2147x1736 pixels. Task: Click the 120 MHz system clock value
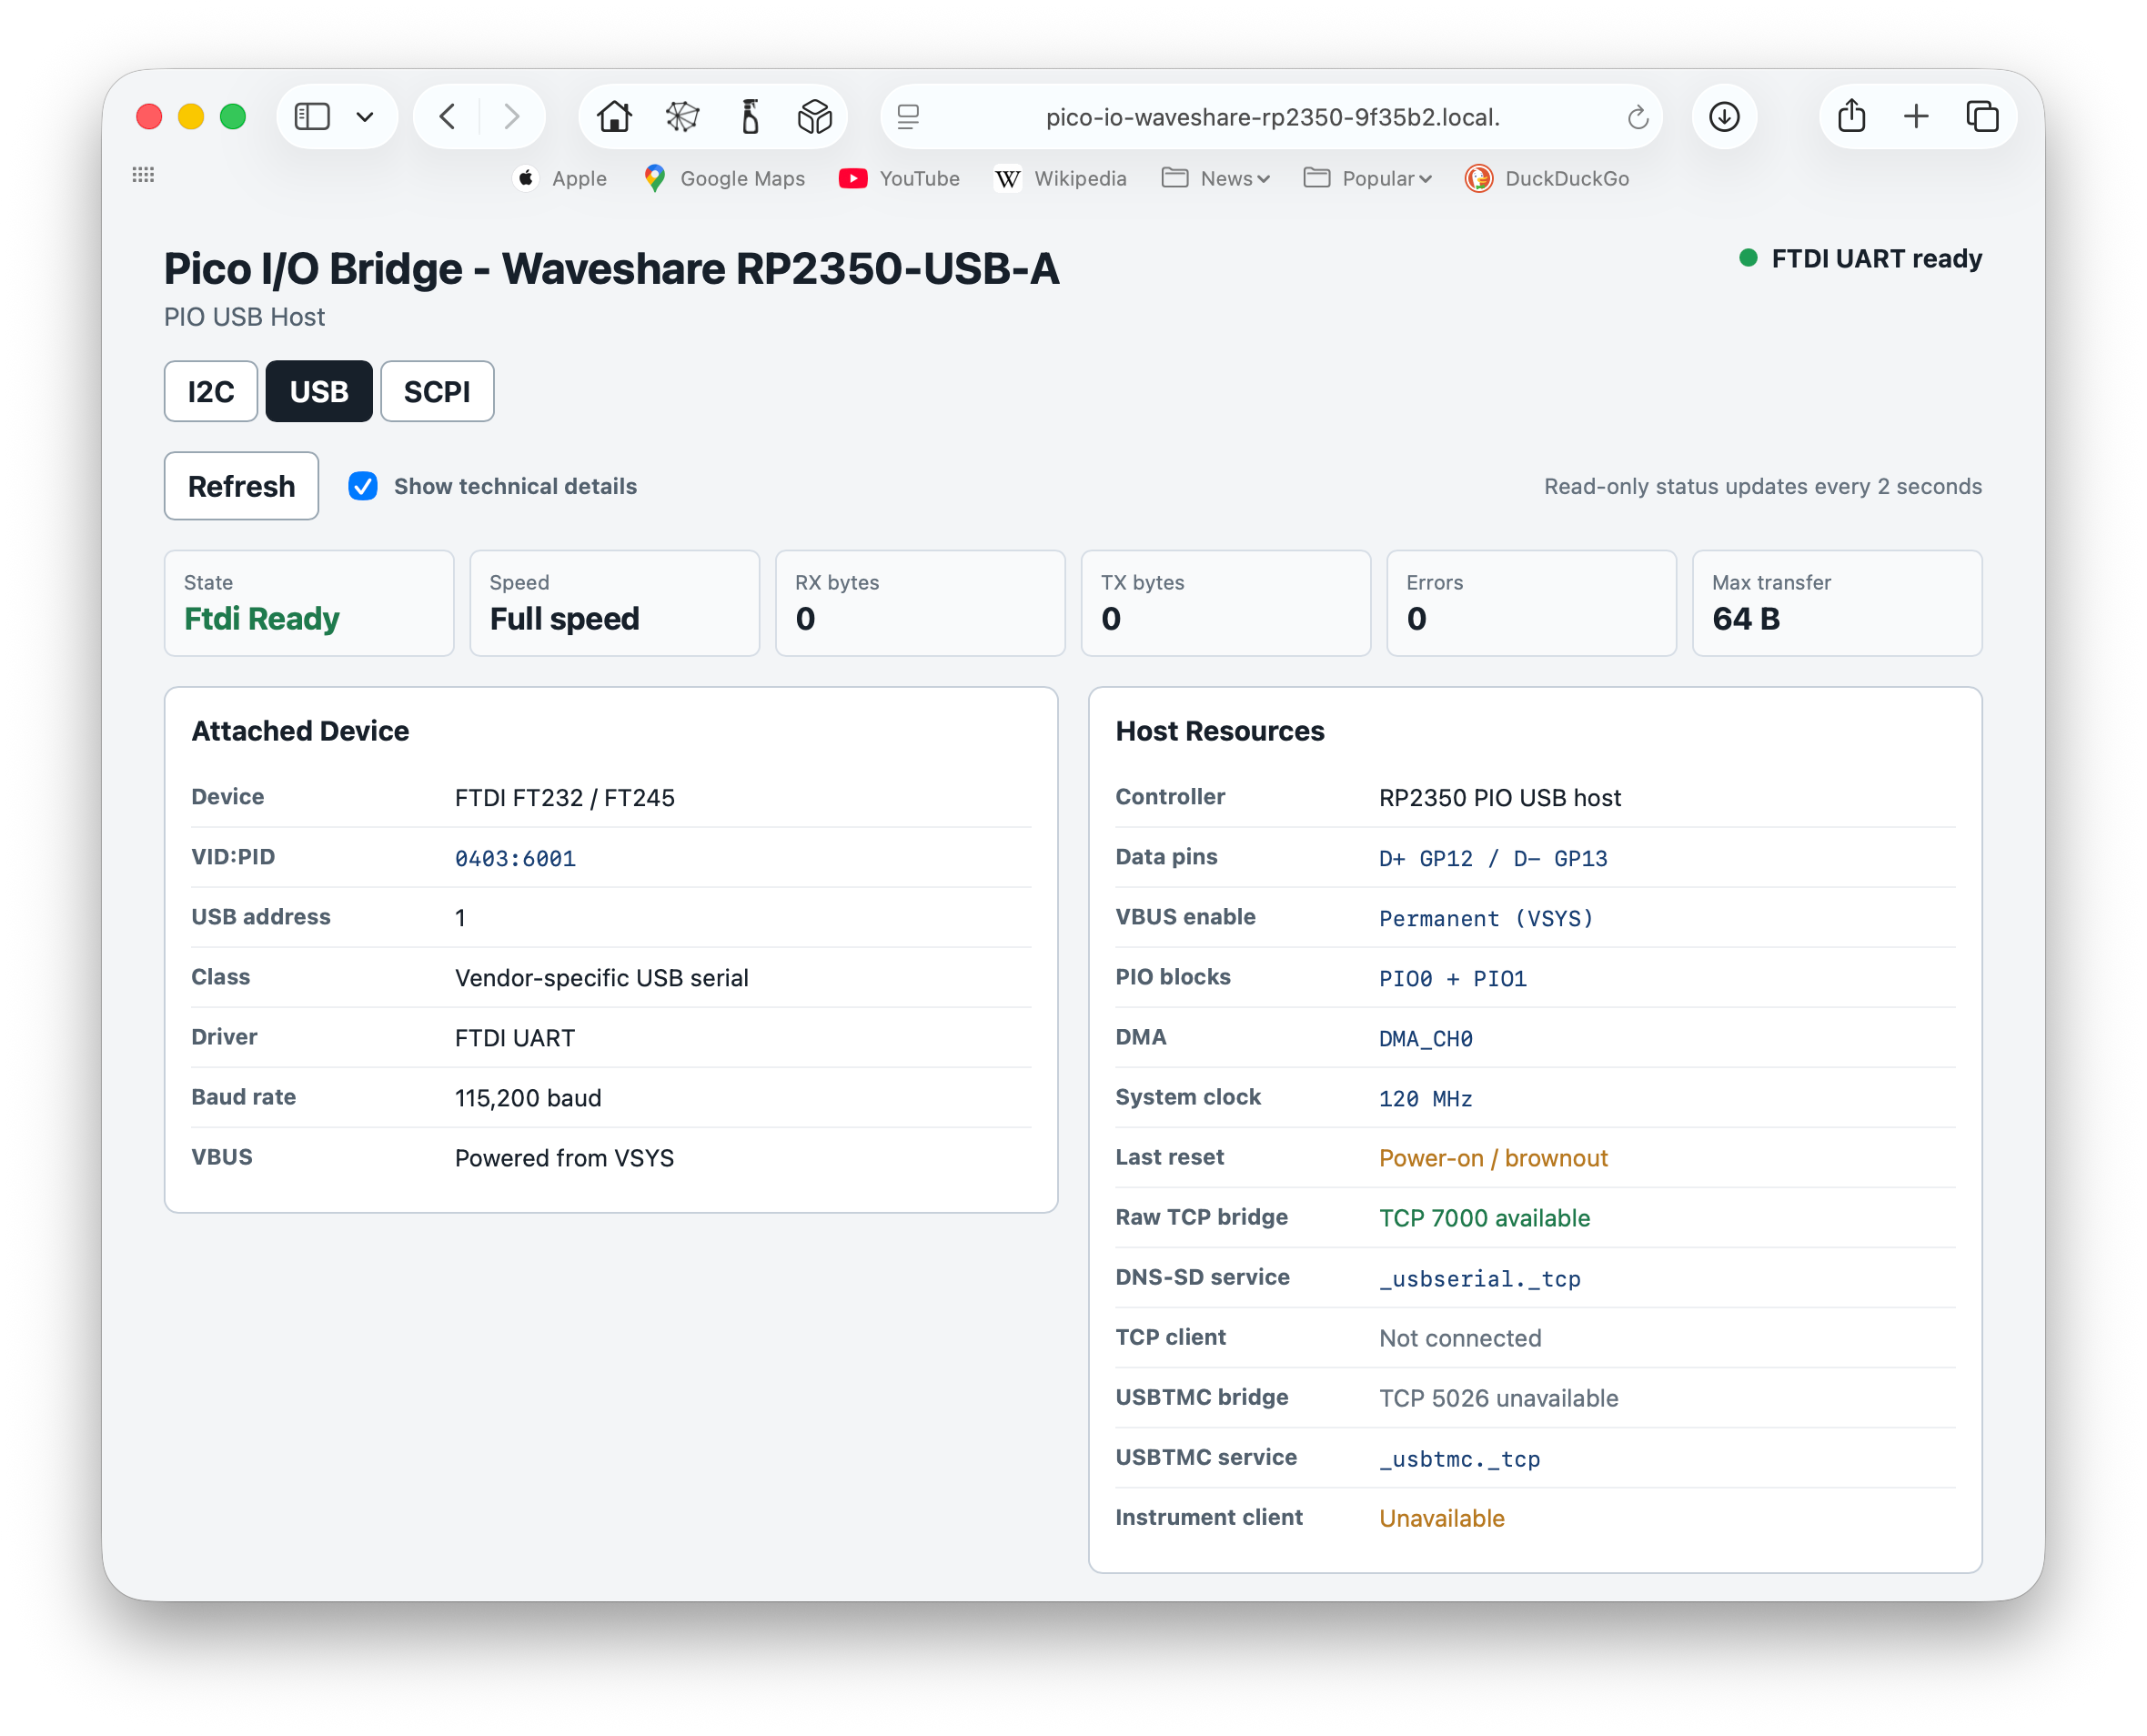click(1426, 1098)
